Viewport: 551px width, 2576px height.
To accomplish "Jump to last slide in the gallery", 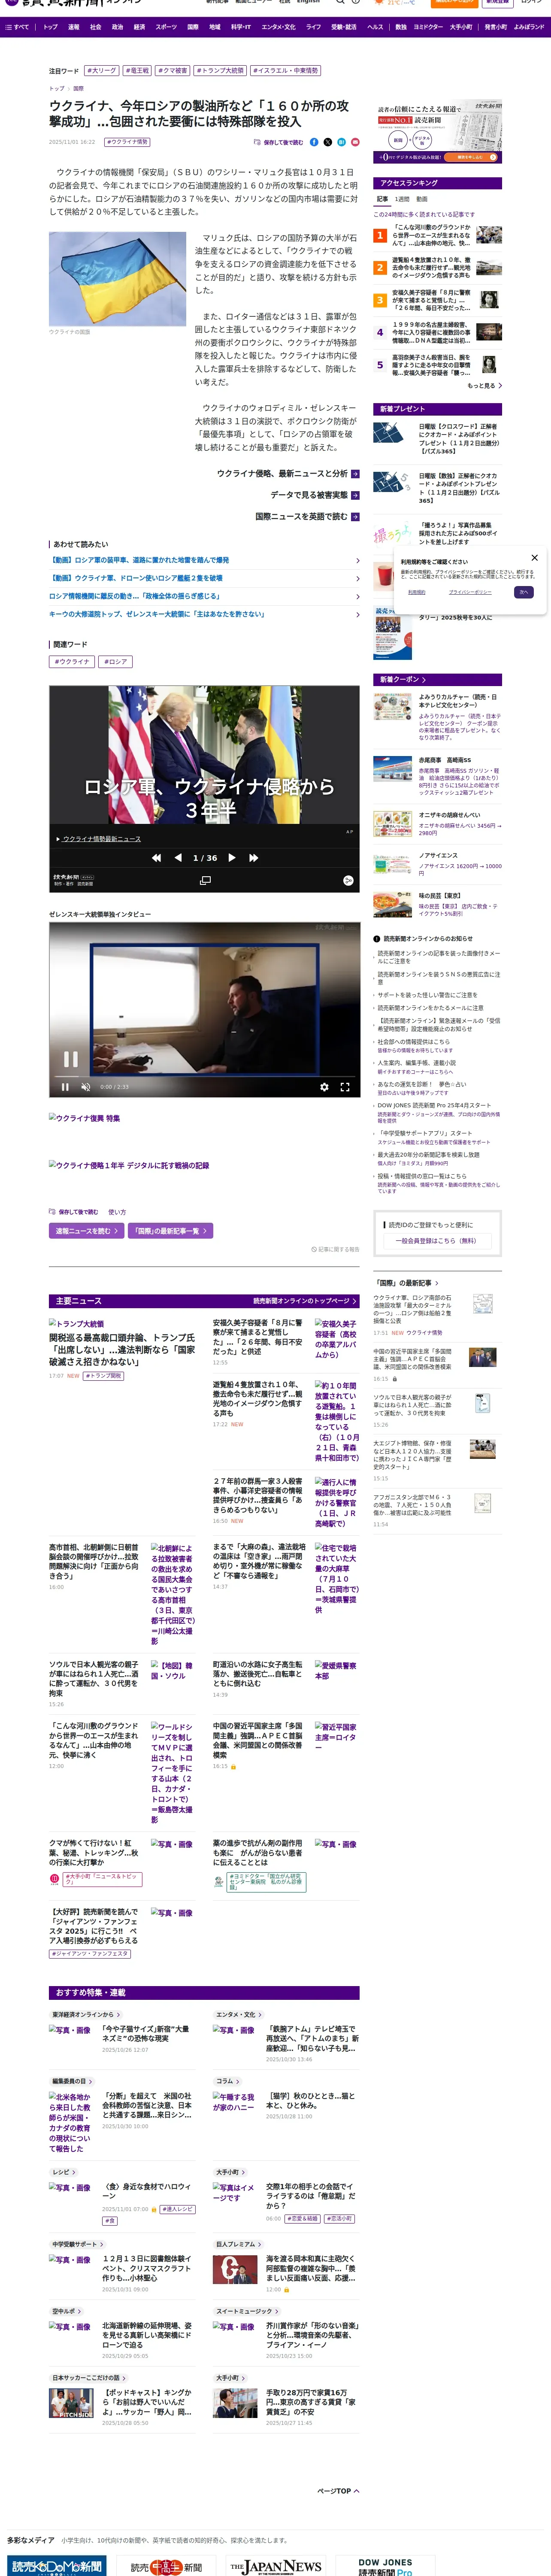I will (x=254, y=858).
